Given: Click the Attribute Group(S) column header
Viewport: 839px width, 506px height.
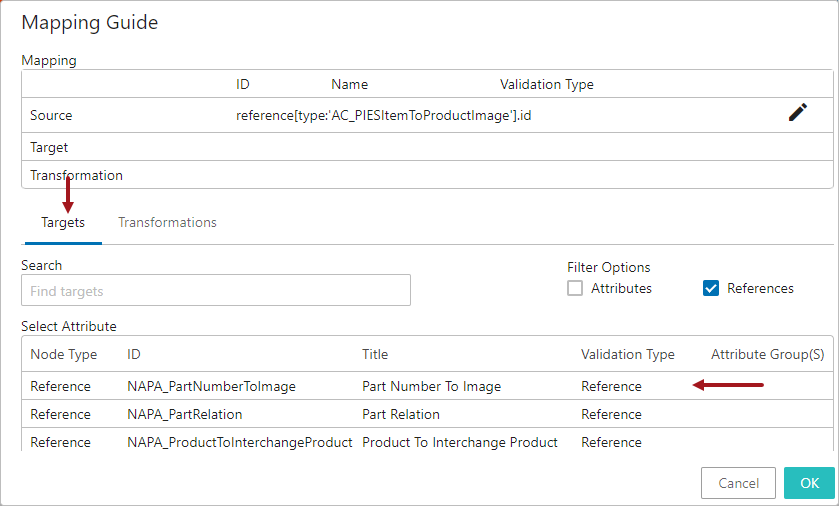Looking at the screenshot, I should [x=767, y=354].
